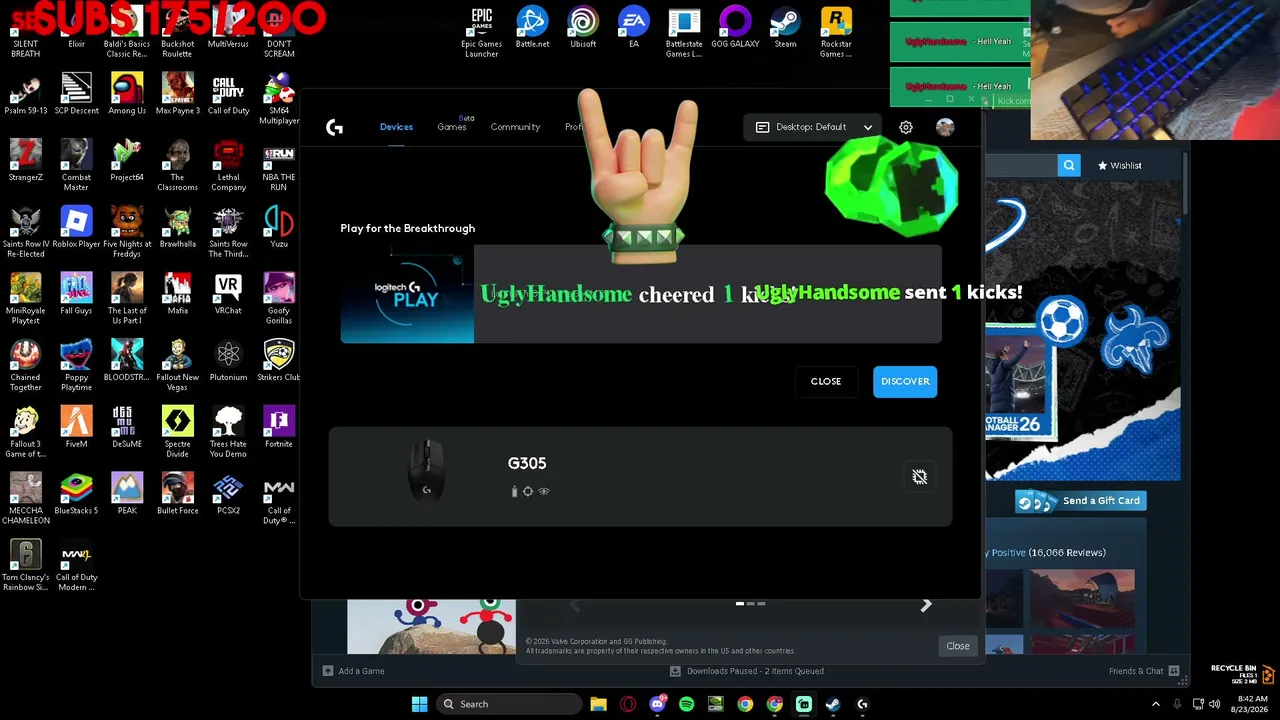Click the Windows Start button
The image size is (1280, 720).
click(420, 704)
